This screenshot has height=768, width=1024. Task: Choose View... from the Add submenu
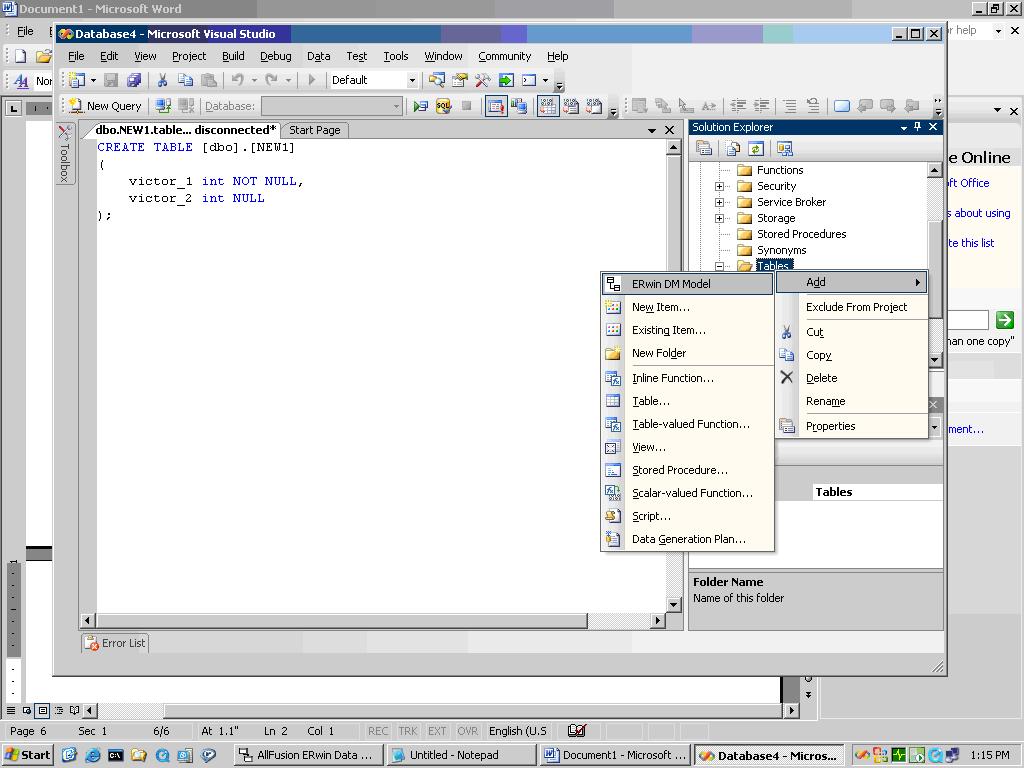(x=687, y=447)
